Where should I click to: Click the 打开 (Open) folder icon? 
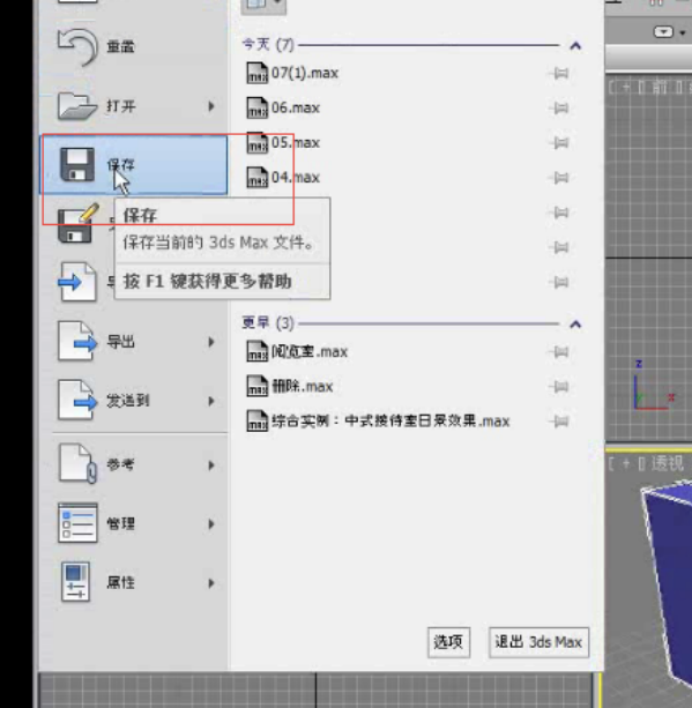77,107
